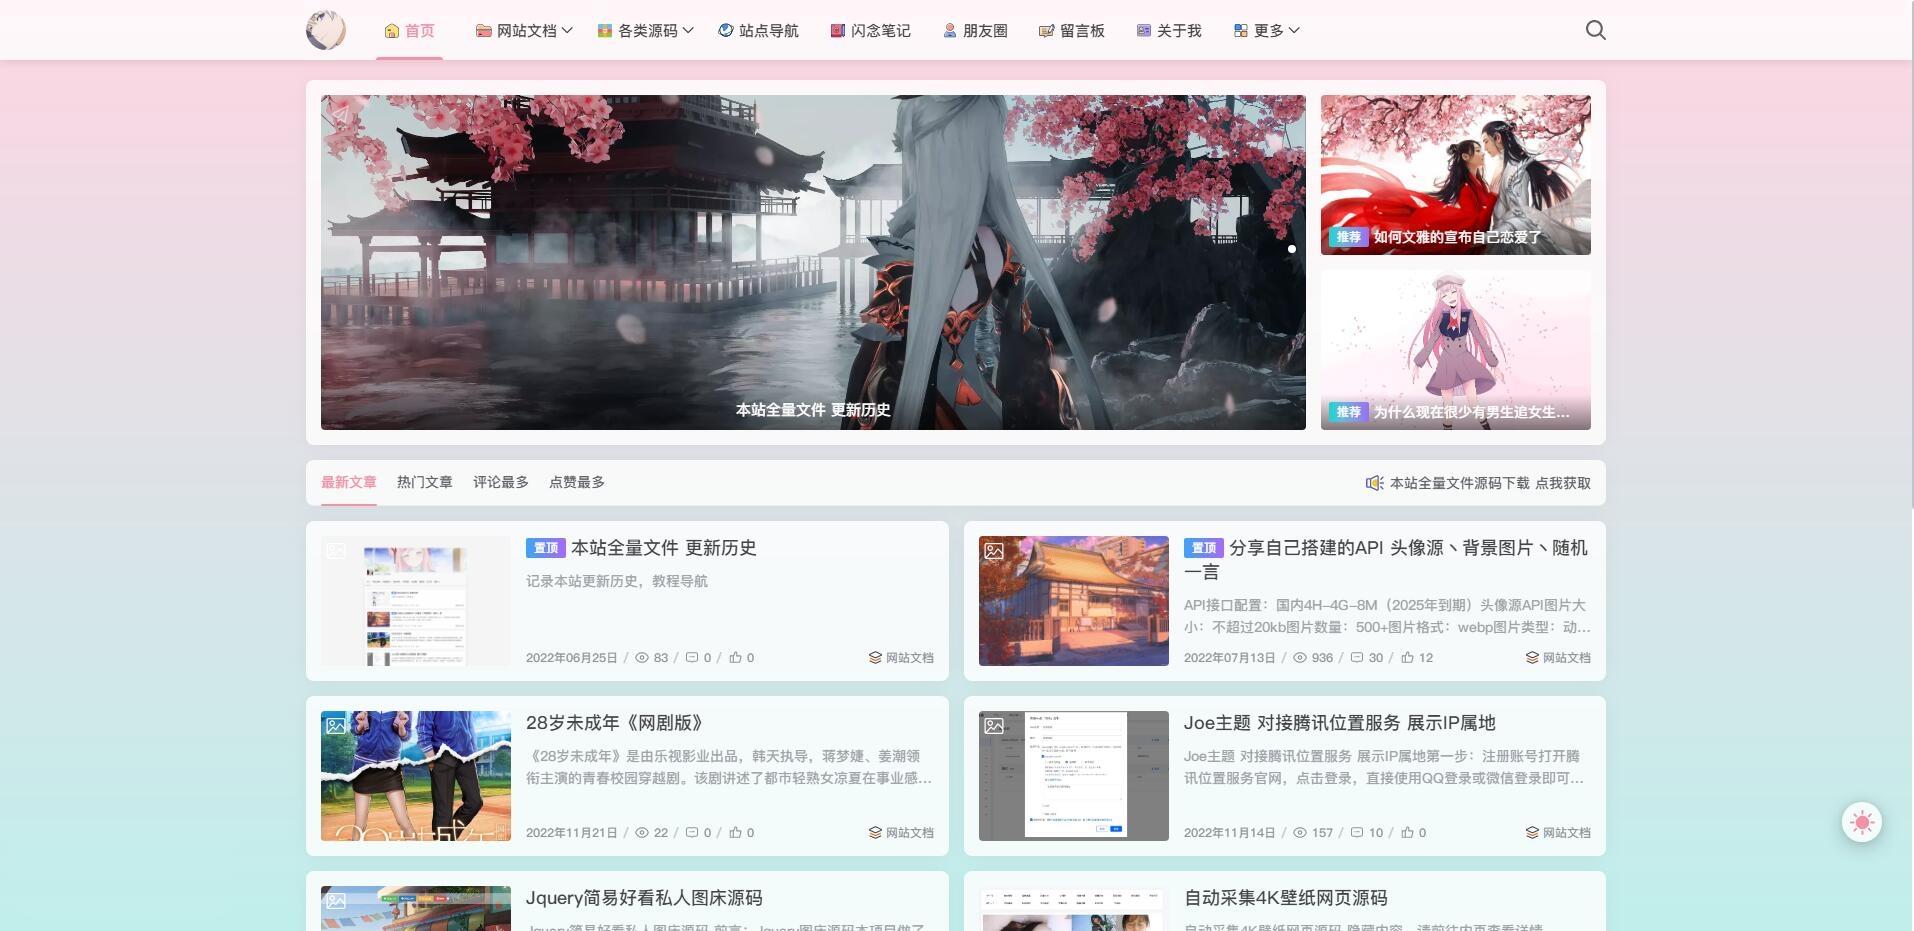Expand the 网站文档 navigation dropdown
Image resolution: width=1914 pixels, height=931 pixels.
tap(522, 30)
